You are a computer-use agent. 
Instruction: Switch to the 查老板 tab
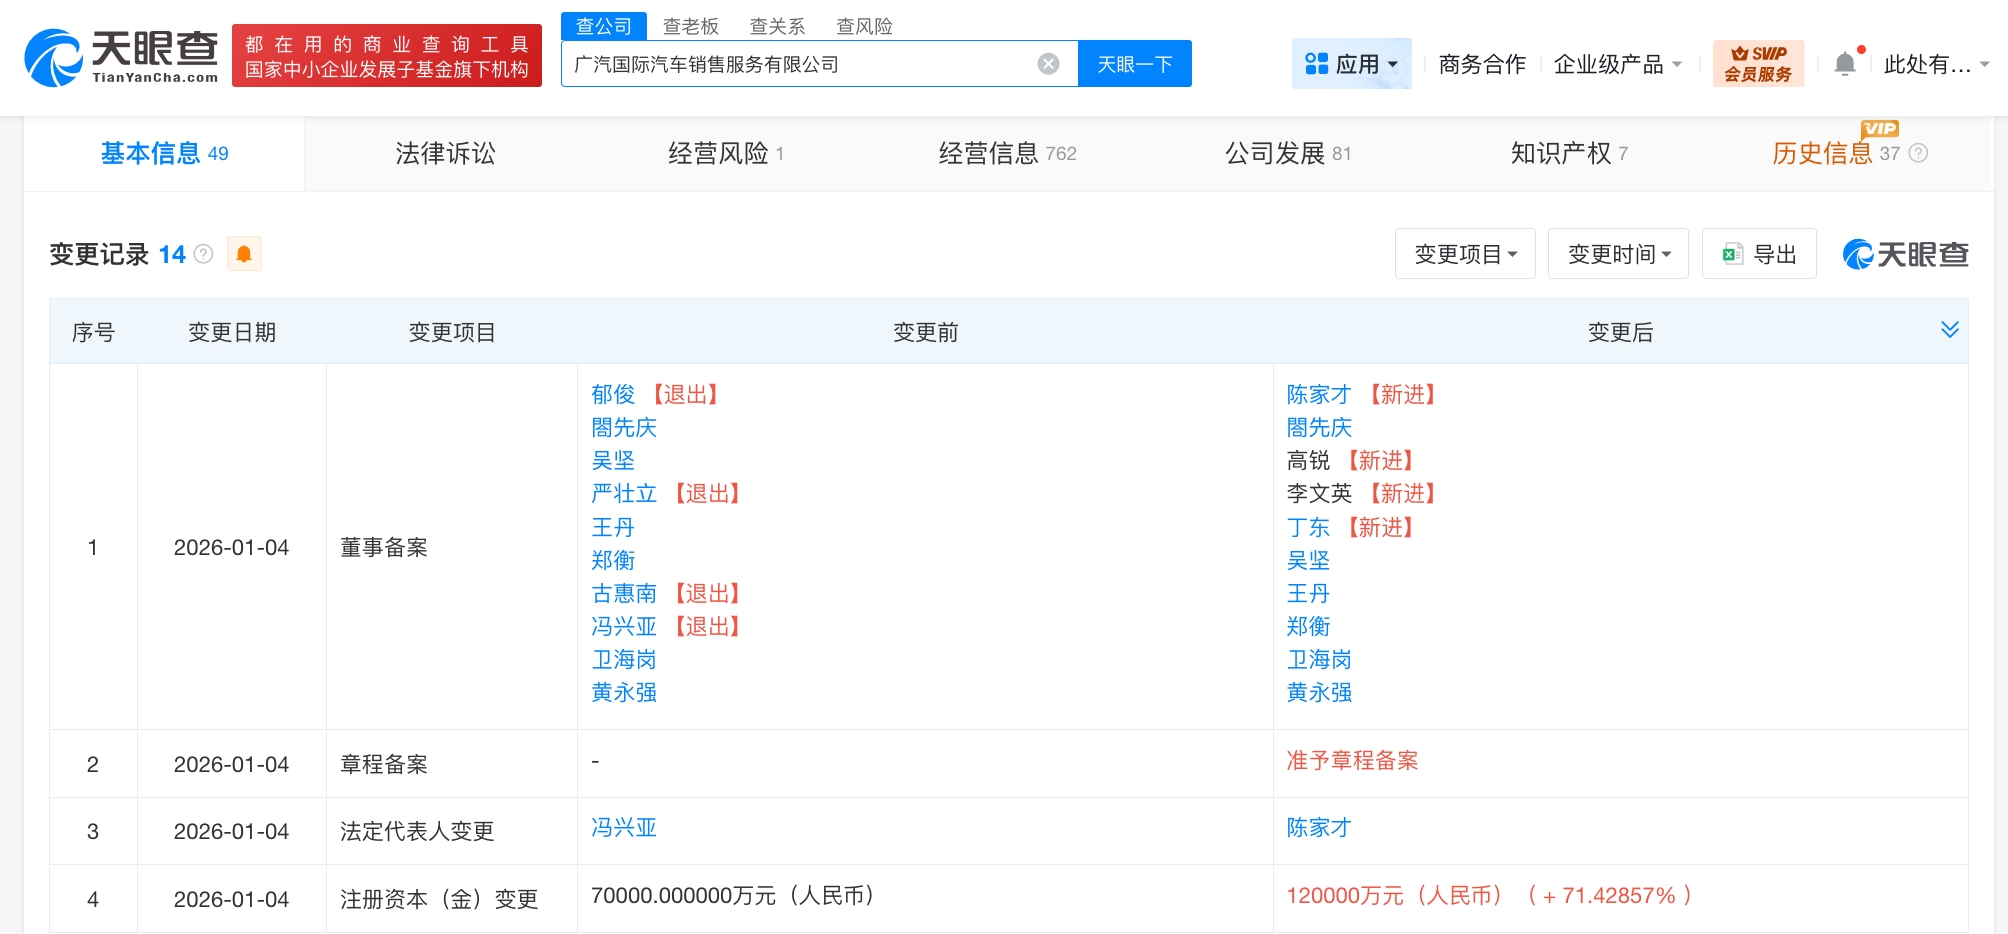click(x=691, y=26)
